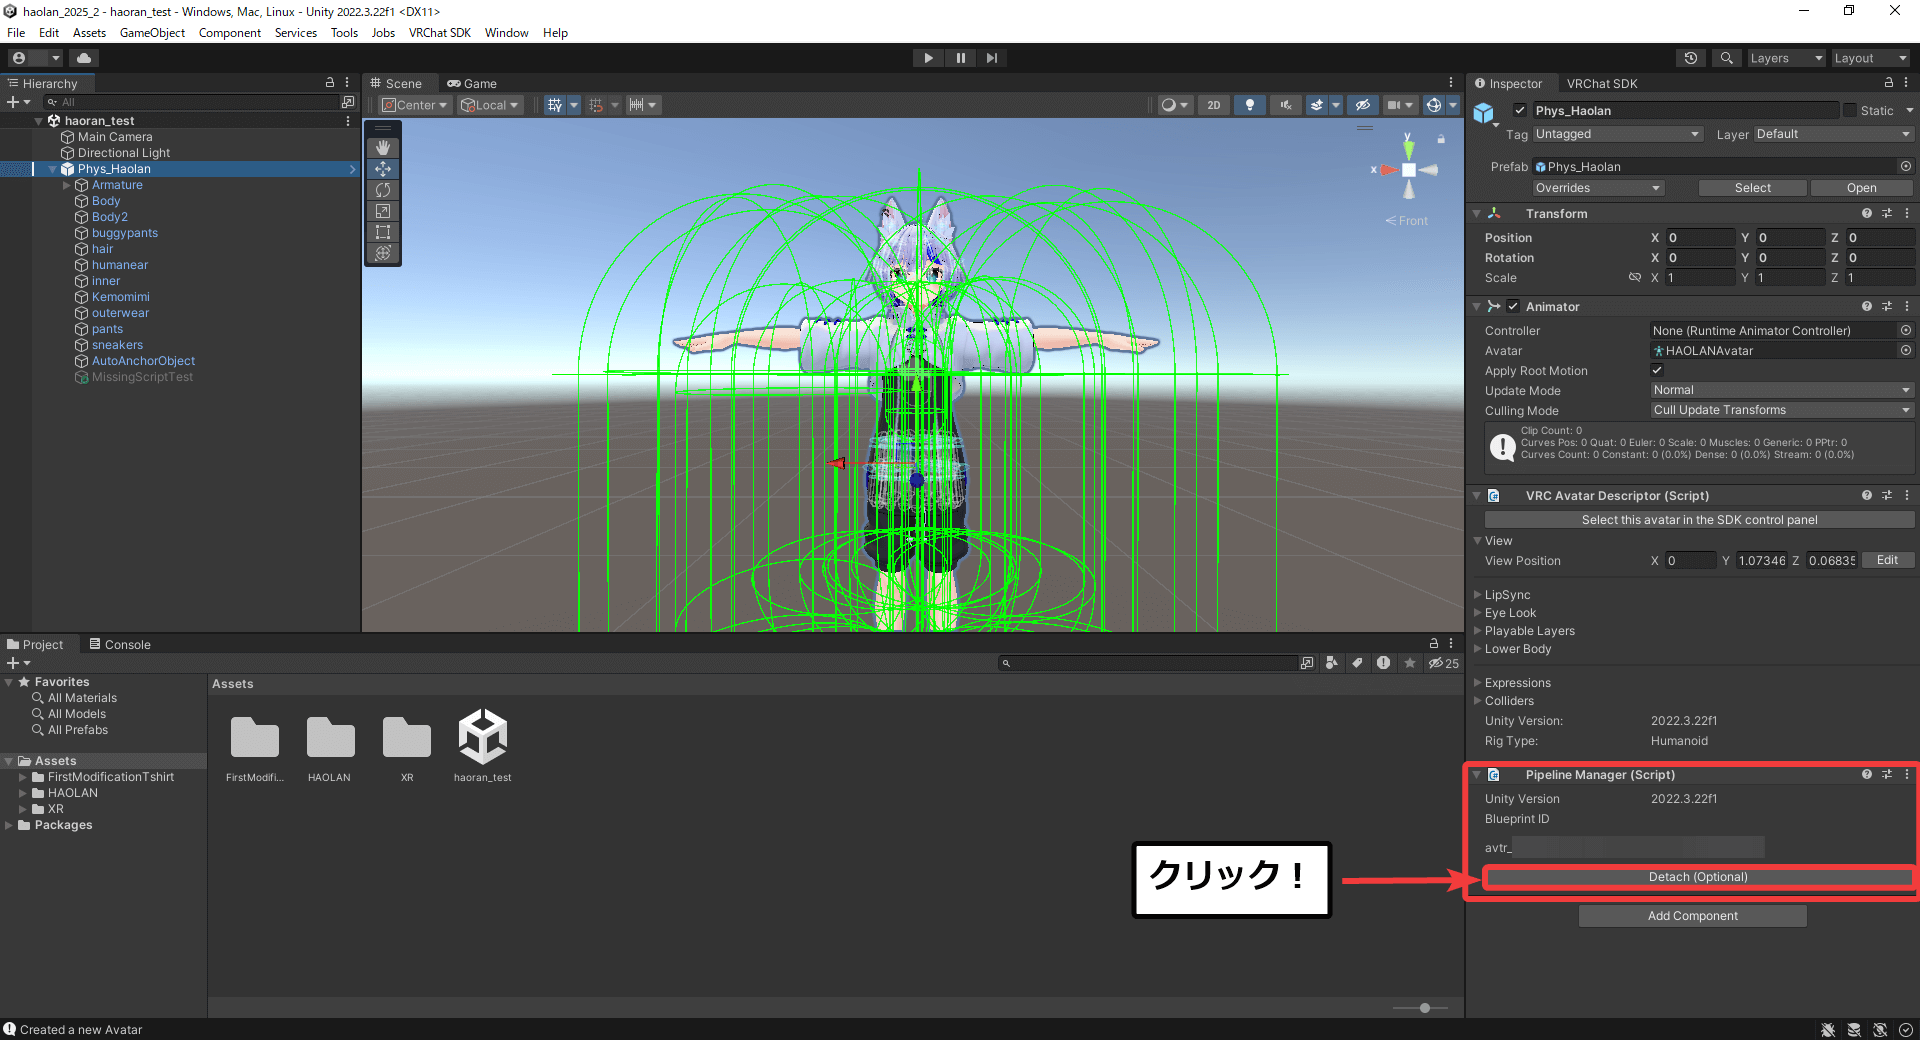
Task: Click the red X axis gizmo cone
Action: [1388, 170]
